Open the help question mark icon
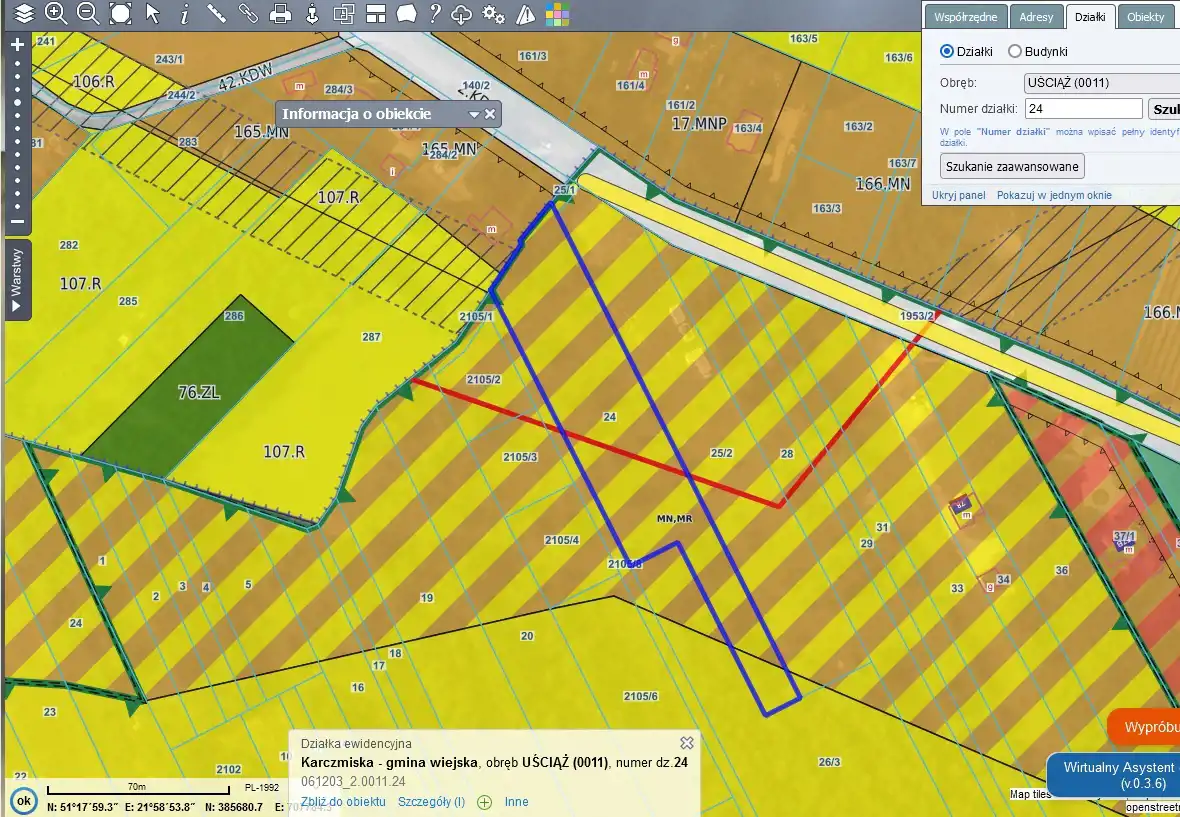Viewport: 1180px width, 817px height. point(435,14)
